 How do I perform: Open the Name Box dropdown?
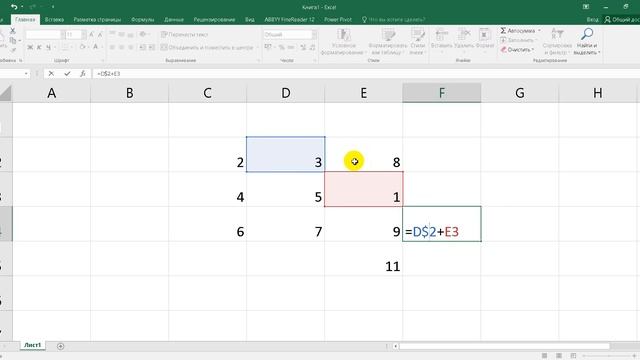point(26,73)
